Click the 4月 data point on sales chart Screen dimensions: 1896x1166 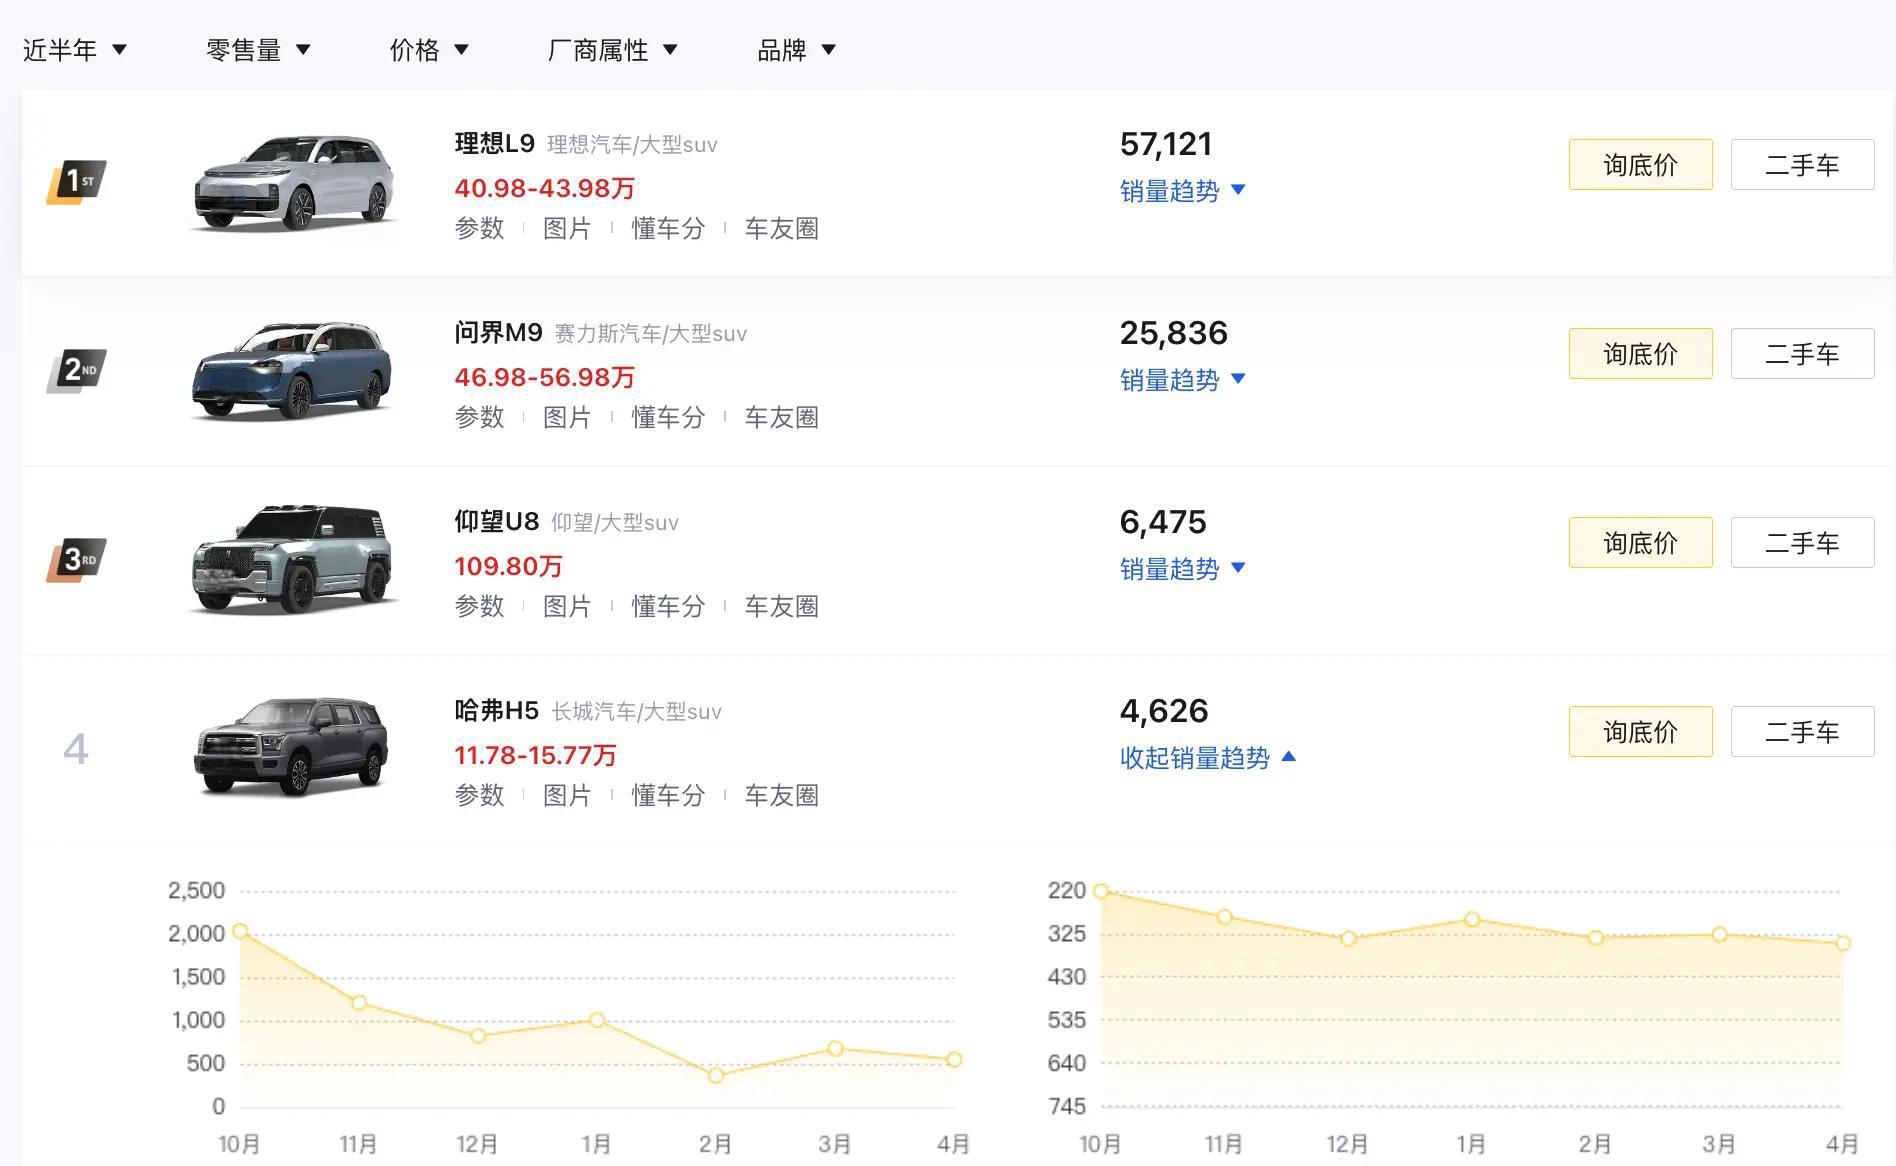pyautogui.click(x=954, y=1060)
